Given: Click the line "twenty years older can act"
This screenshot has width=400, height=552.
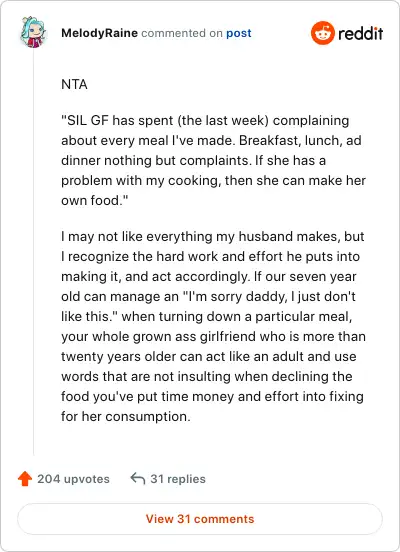Looking at the screenshot, I should coord(209,356).
